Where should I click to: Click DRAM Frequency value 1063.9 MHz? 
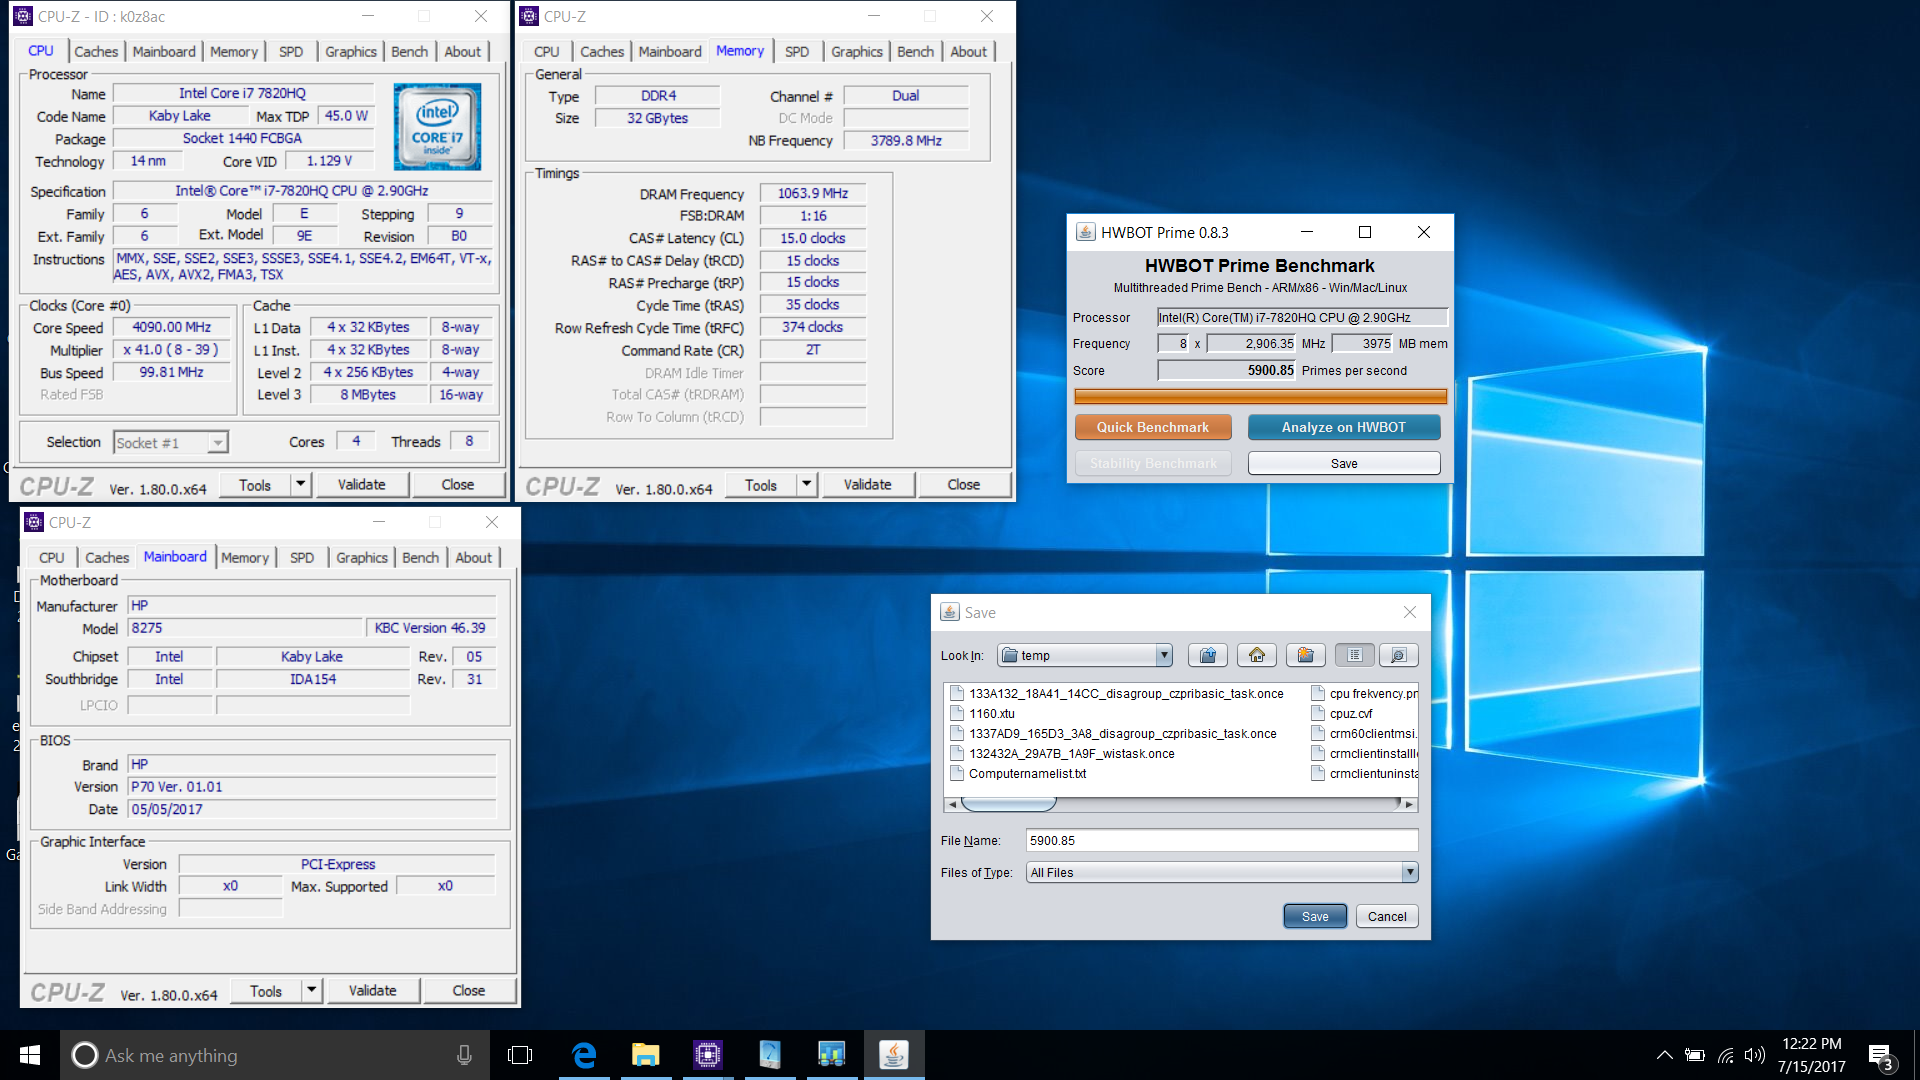[812, 193]
